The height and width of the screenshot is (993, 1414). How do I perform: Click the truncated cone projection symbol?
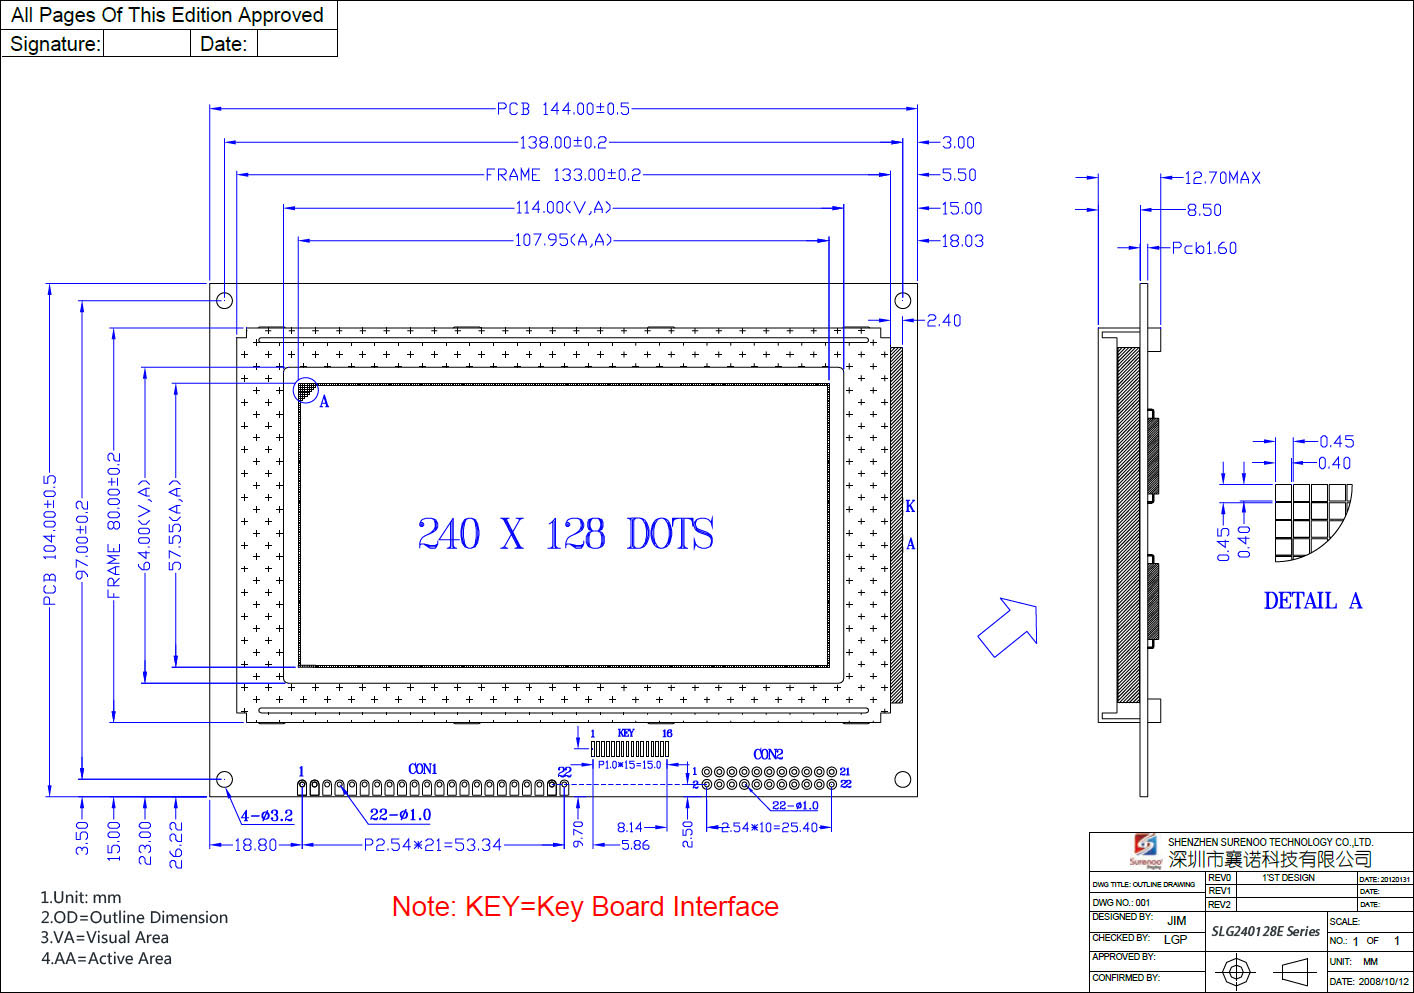(1295, 971)
